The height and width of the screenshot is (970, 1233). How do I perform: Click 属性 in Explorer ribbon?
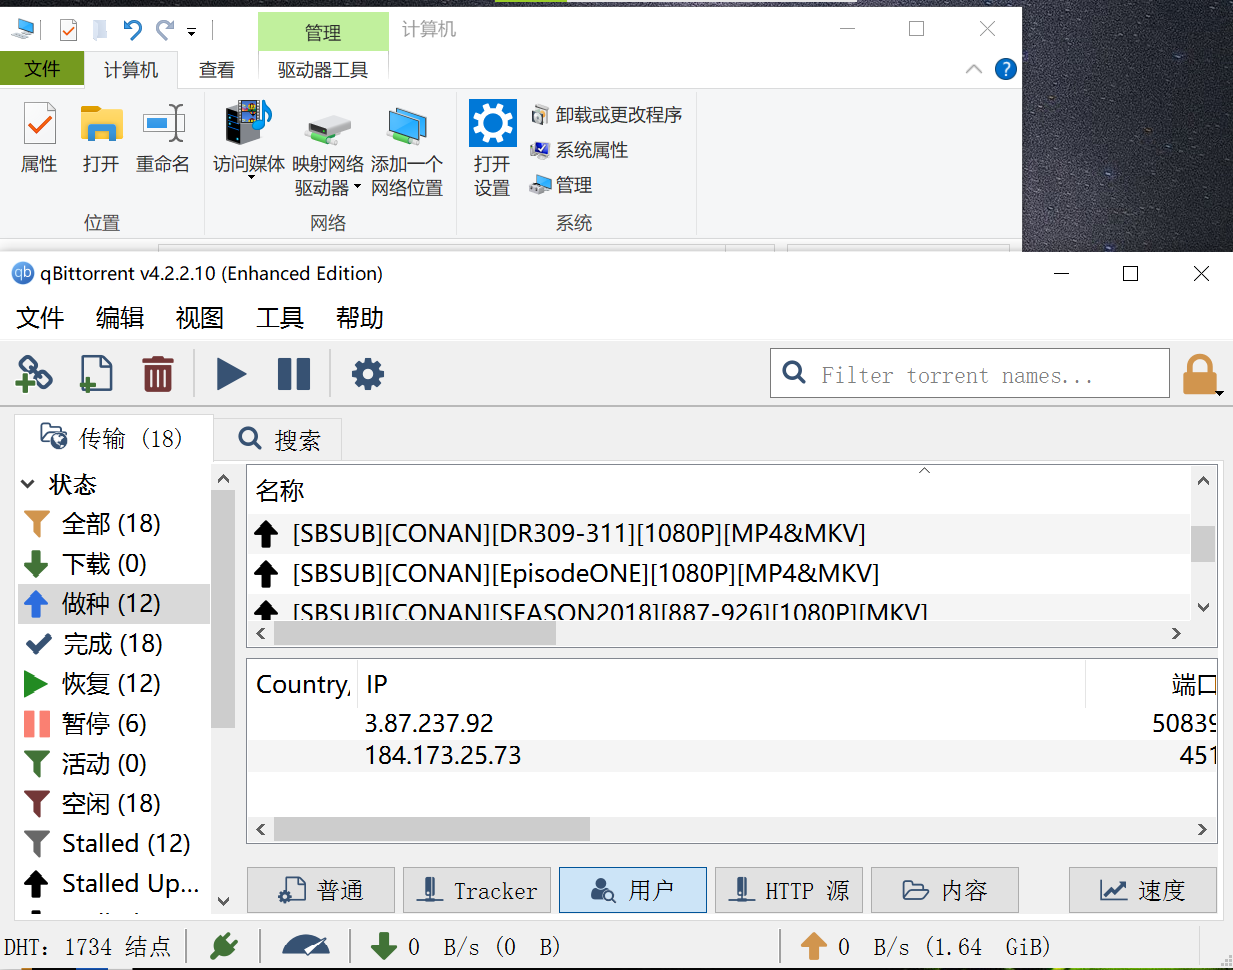tap(40, 138)
